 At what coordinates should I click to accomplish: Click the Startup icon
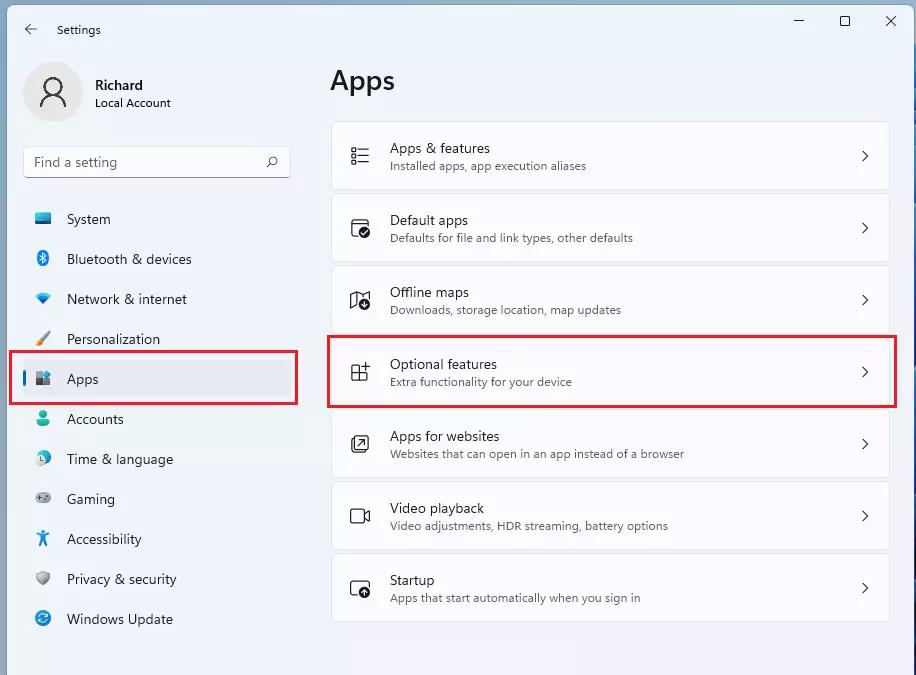pyautogui.click(x=360, y=588)
